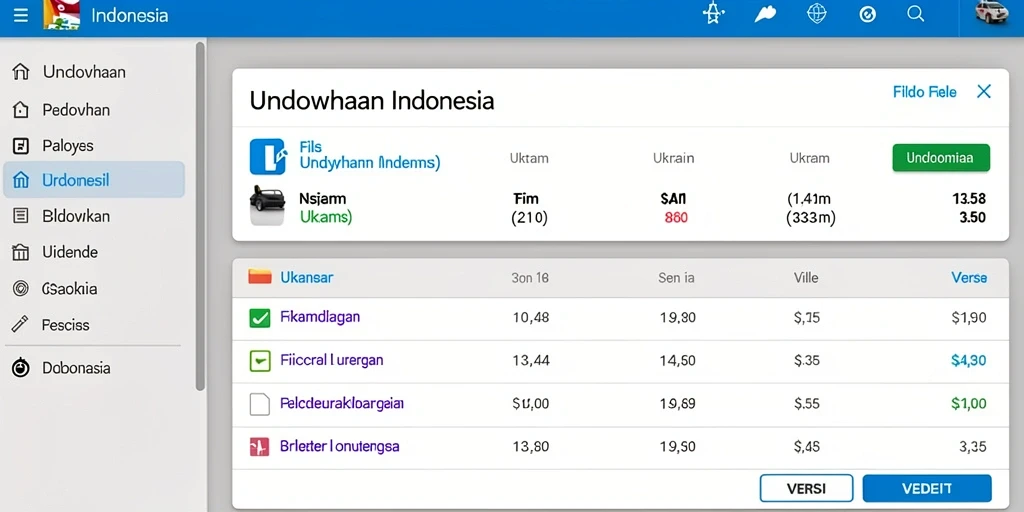The height and width of the screenshot is (512, 1024).
Task: Click the 13,44 value
Action: point(531,360)
